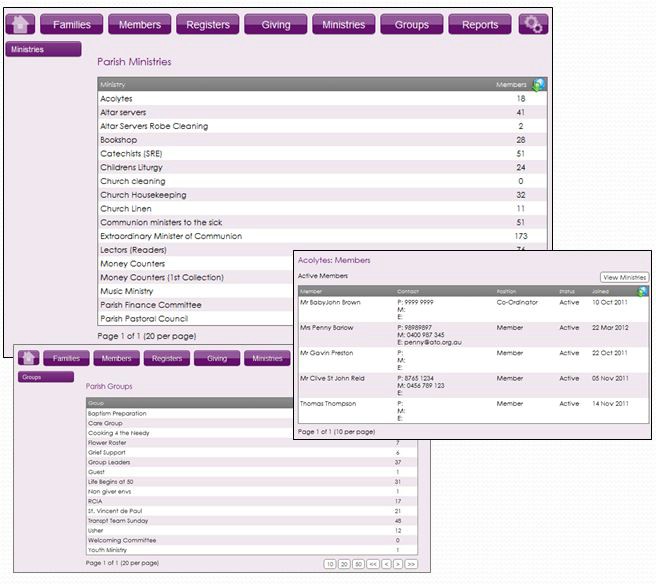Select member Mrs Penny Barlow
This screenshot has width=656, height=584.
pos(326,328)
